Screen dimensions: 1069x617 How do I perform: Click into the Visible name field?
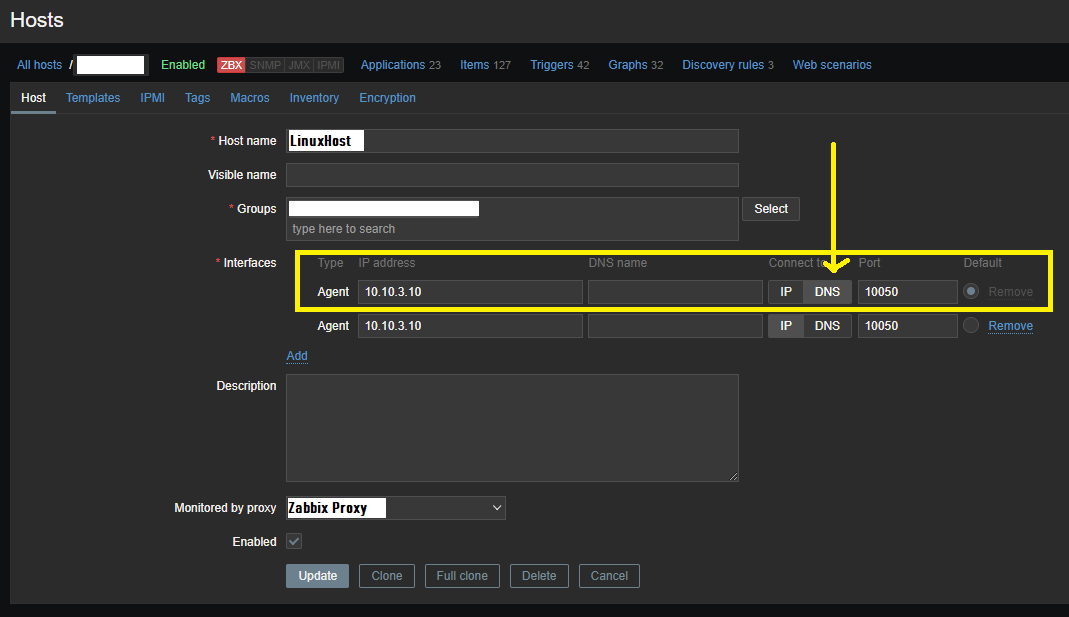[512, 175]
